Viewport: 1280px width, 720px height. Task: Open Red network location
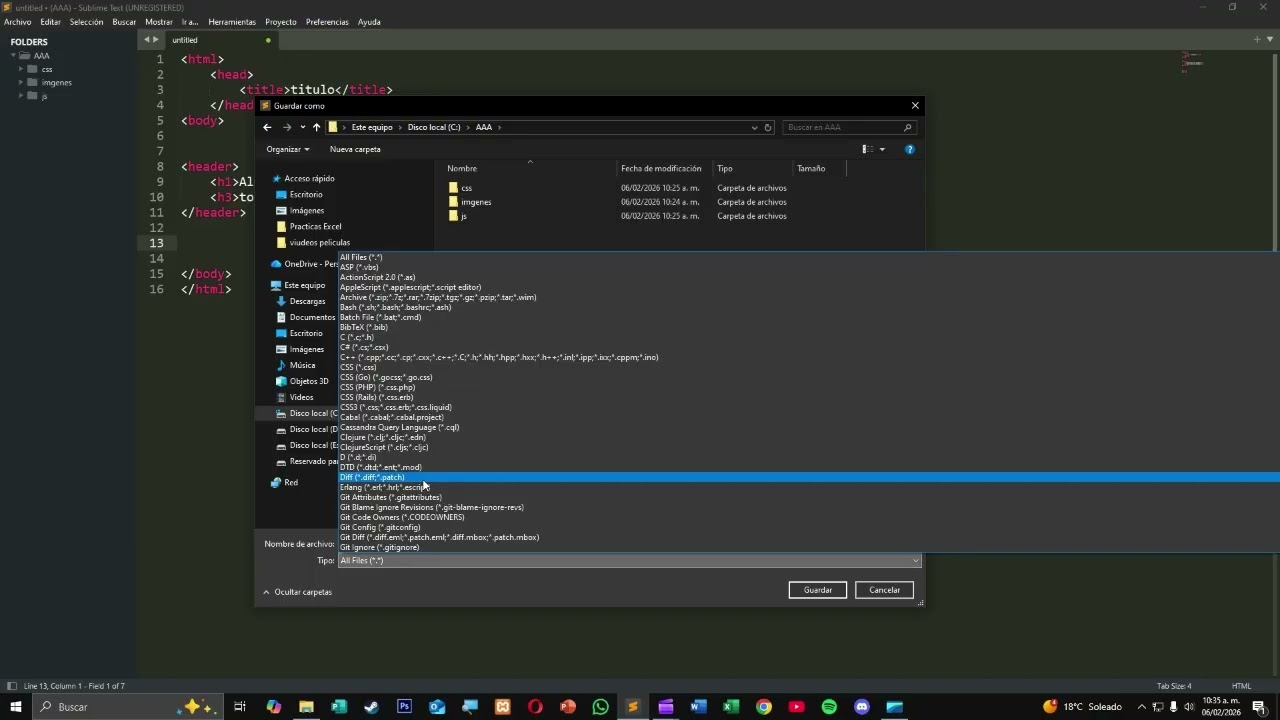click(290, 482)
